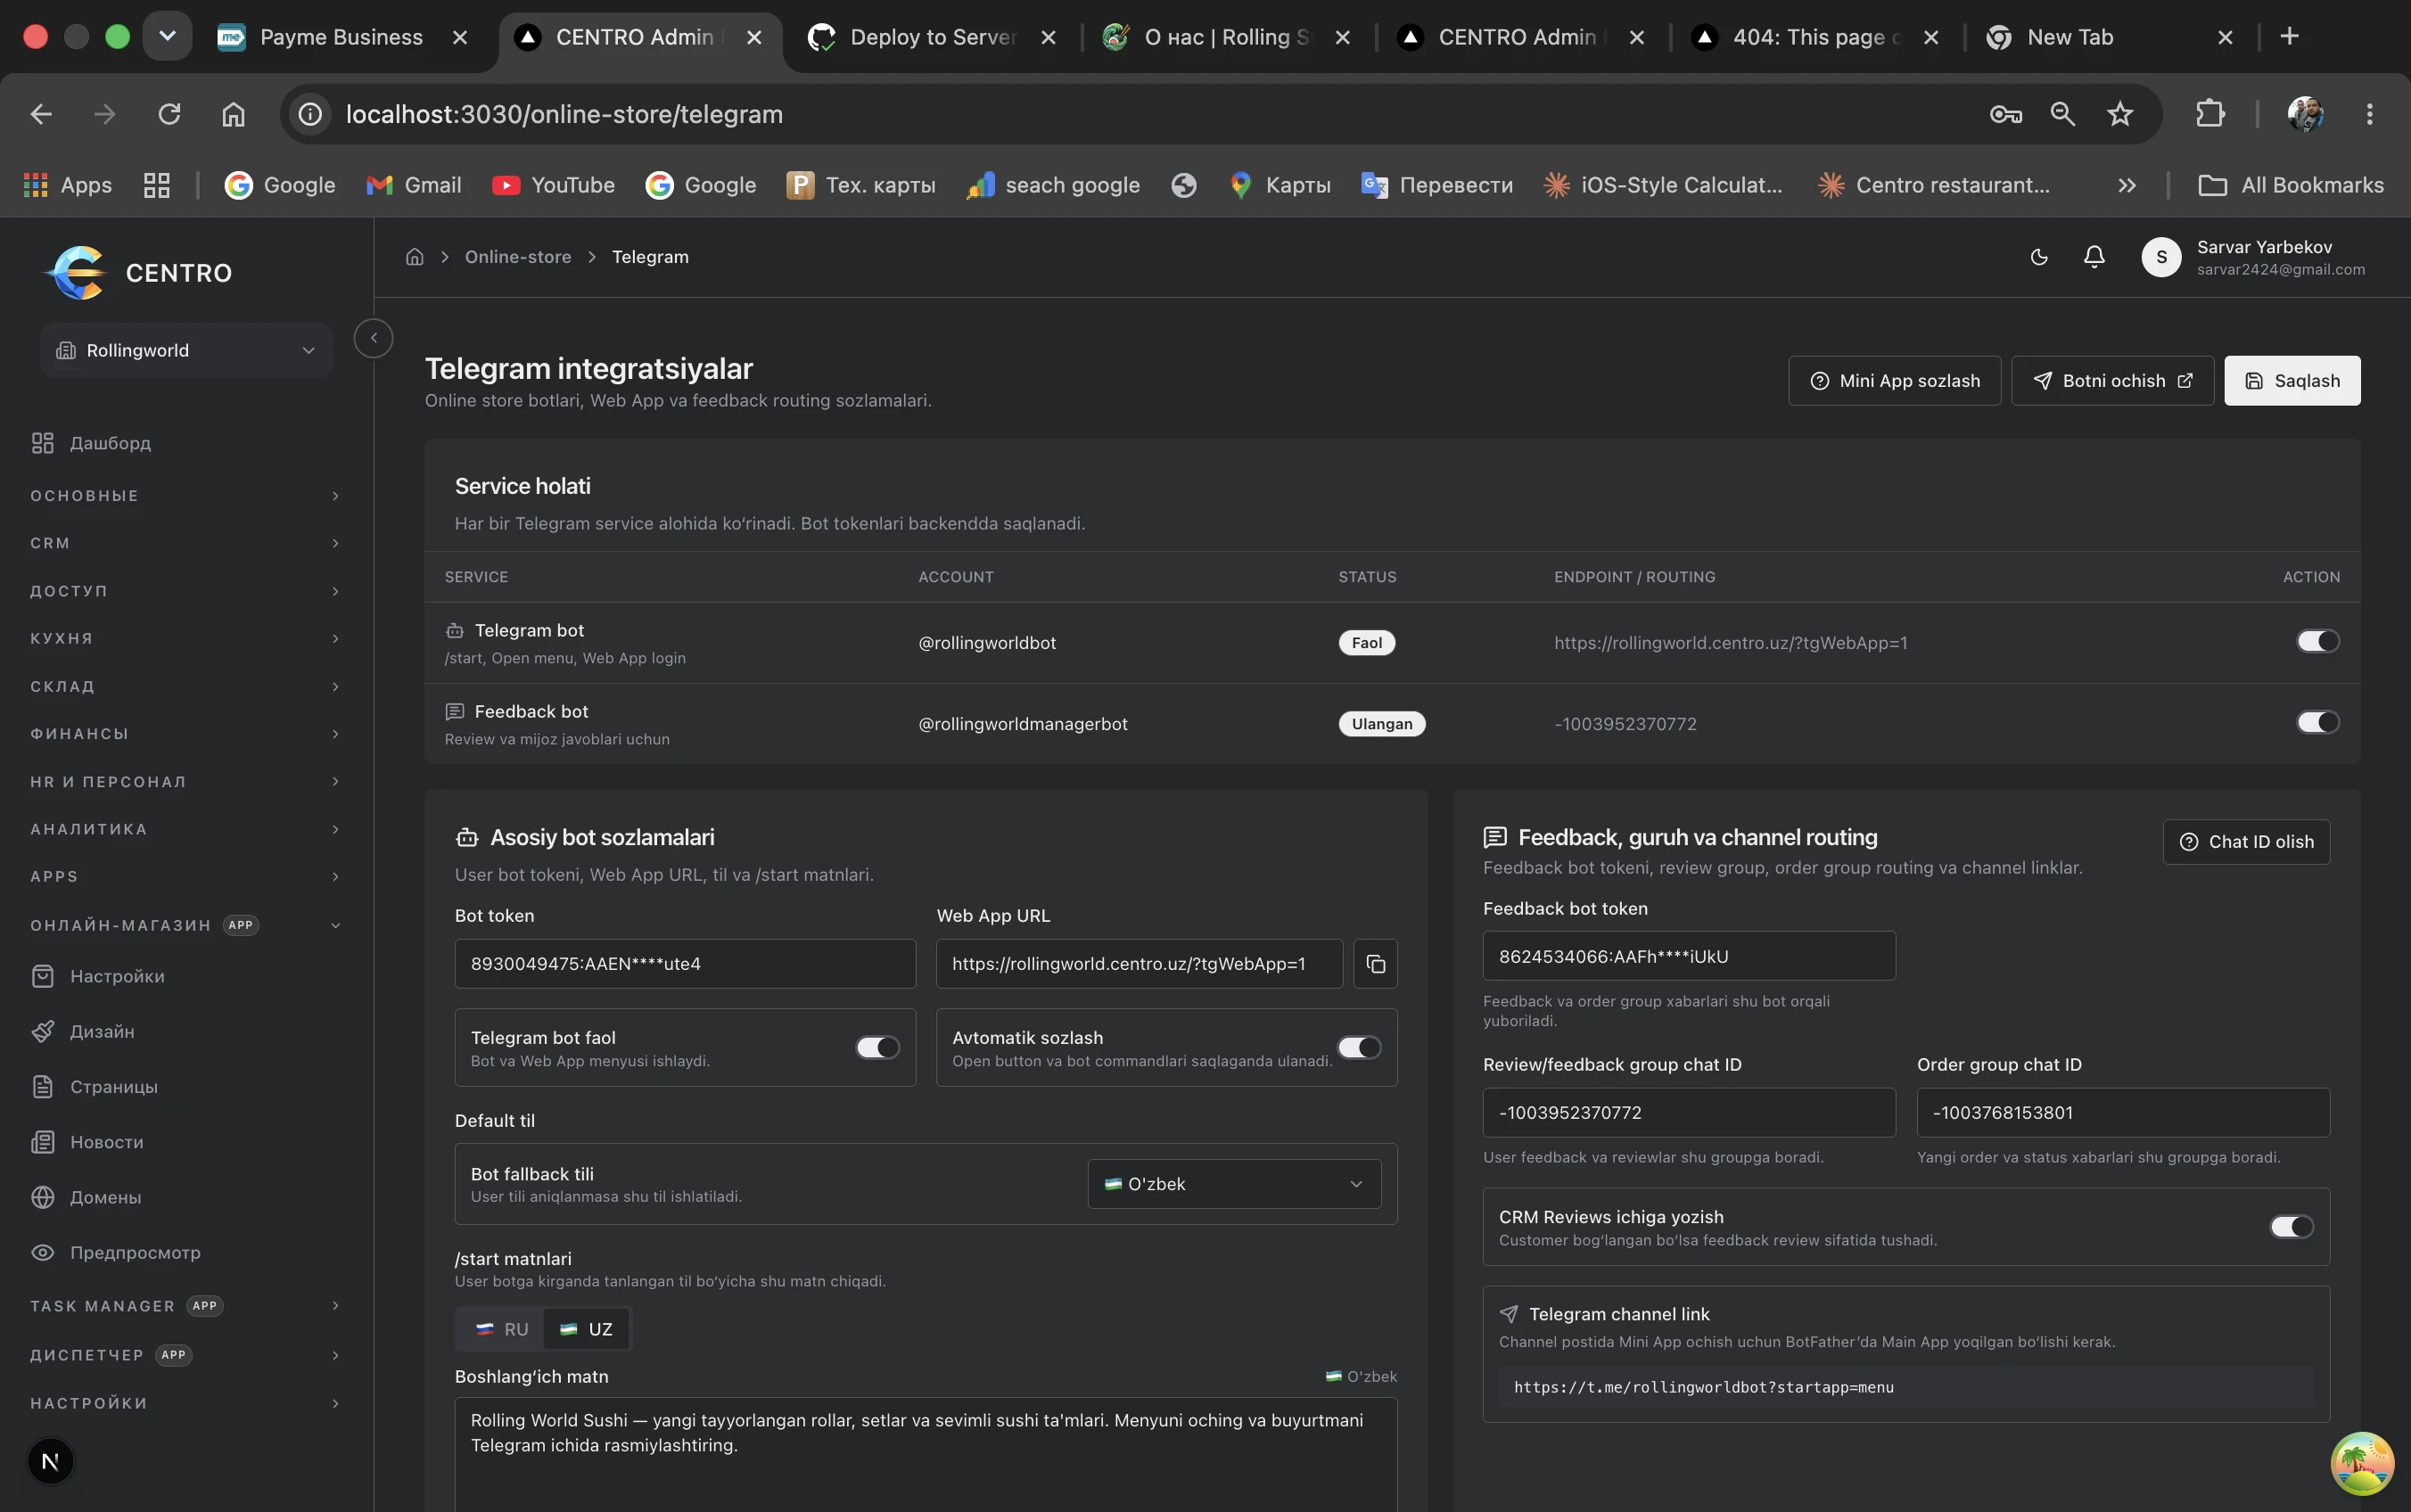Viewport: 2411px width, 1512px height.
Task: Copy the Web App URL
Action: click(1375, 964)
